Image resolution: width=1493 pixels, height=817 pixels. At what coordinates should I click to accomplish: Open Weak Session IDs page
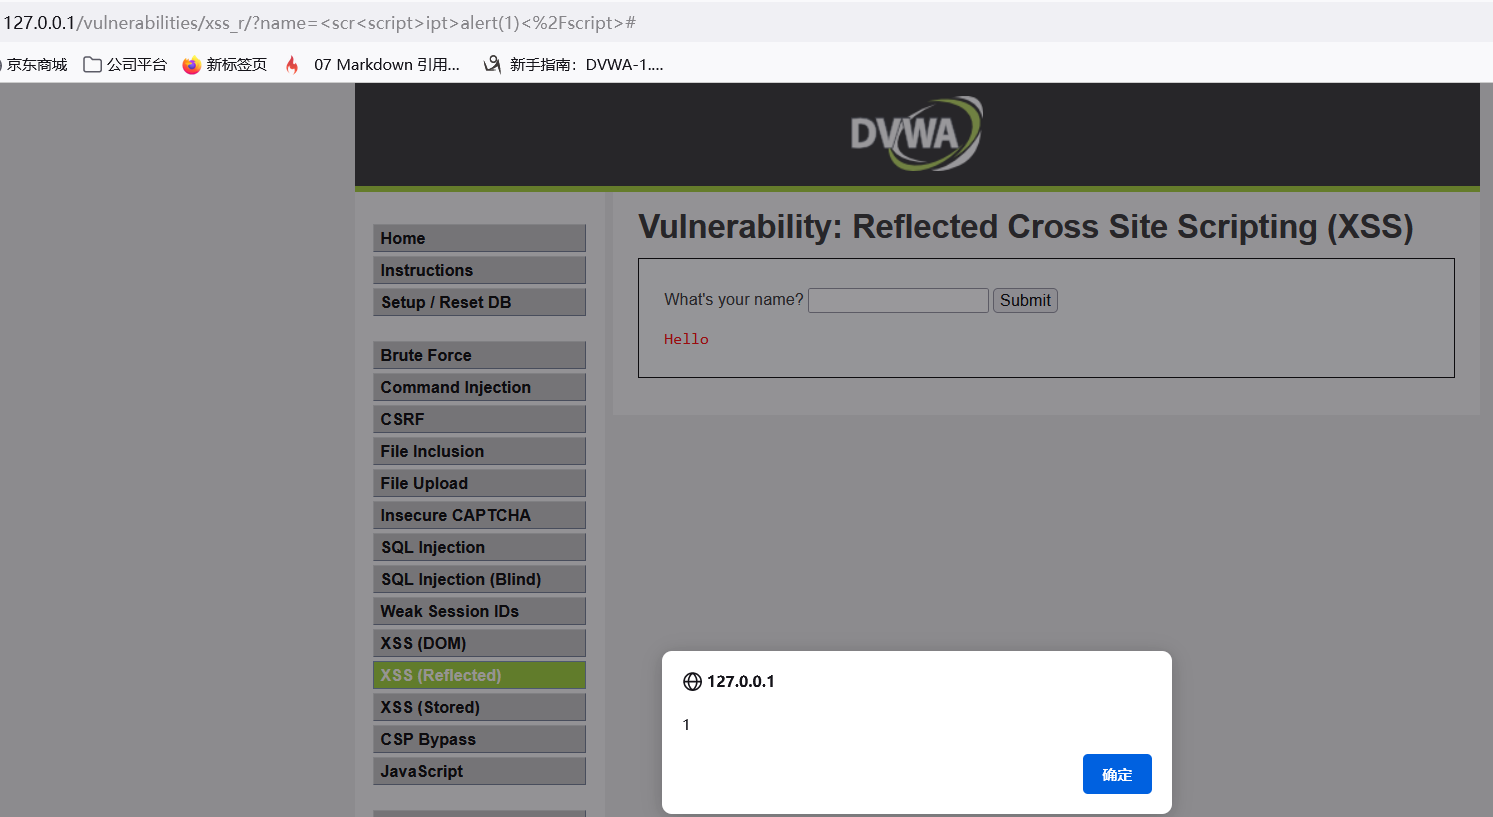click(x=479, y=611)
